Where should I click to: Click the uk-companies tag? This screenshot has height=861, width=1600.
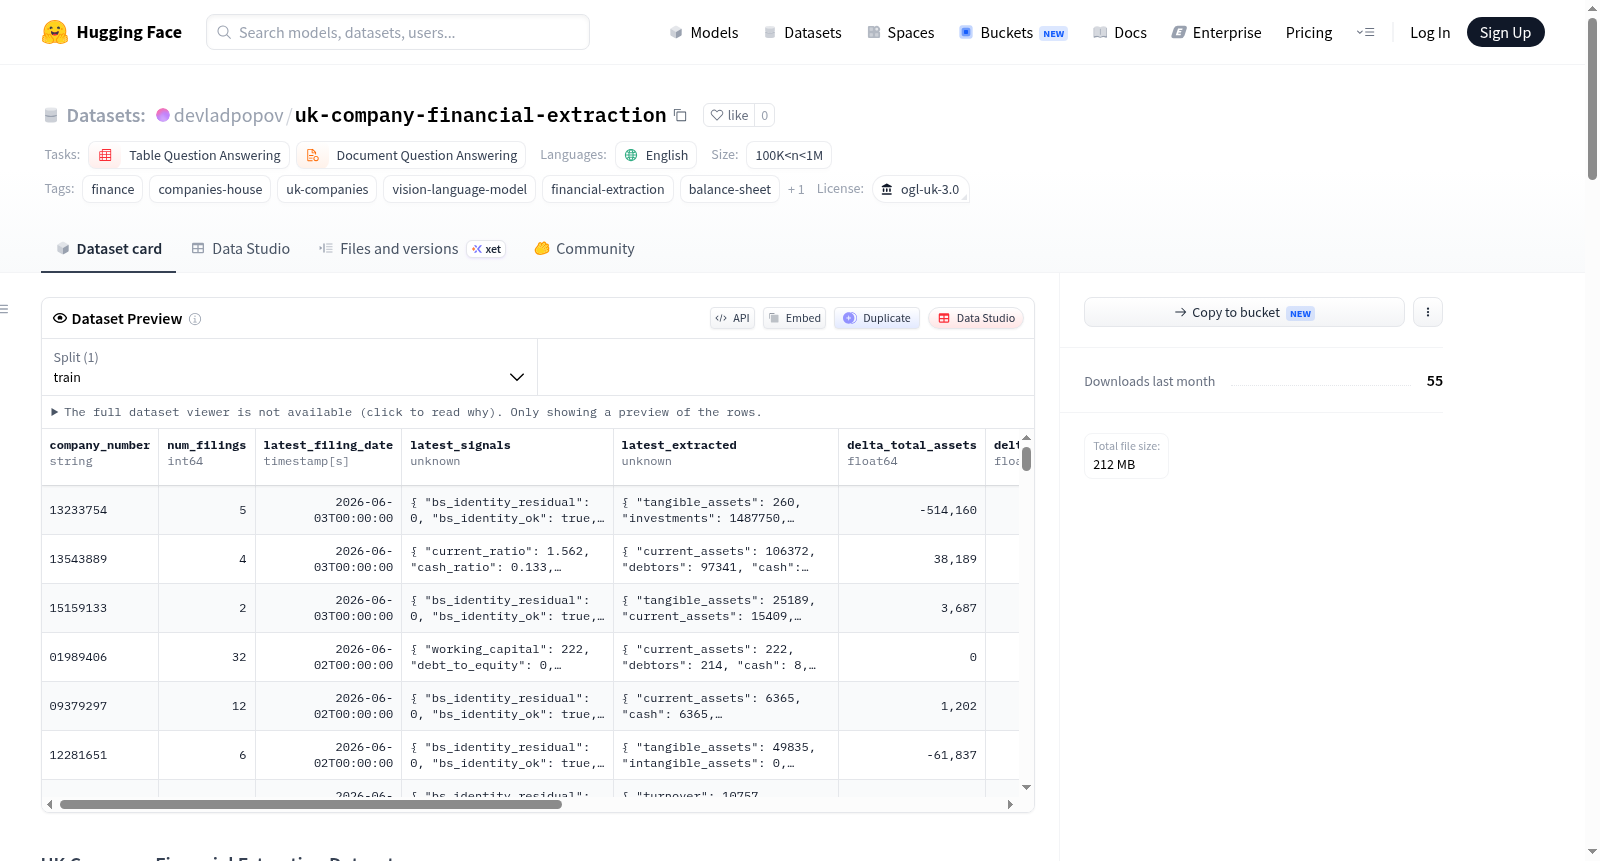point(327,189)
